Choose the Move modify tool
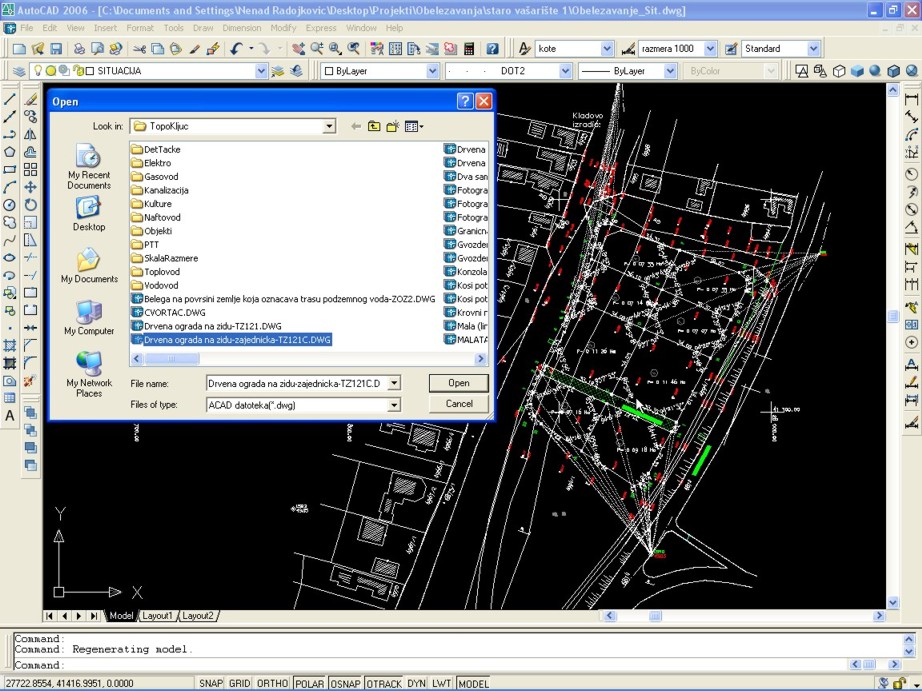The image size is (922, 691). 30,187
